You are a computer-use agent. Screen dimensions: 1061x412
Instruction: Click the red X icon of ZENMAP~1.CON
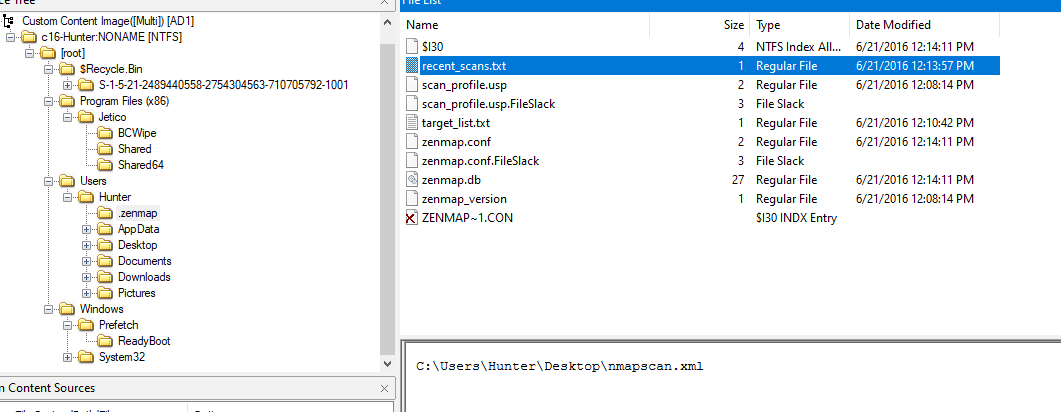click(x=414, y=217)
